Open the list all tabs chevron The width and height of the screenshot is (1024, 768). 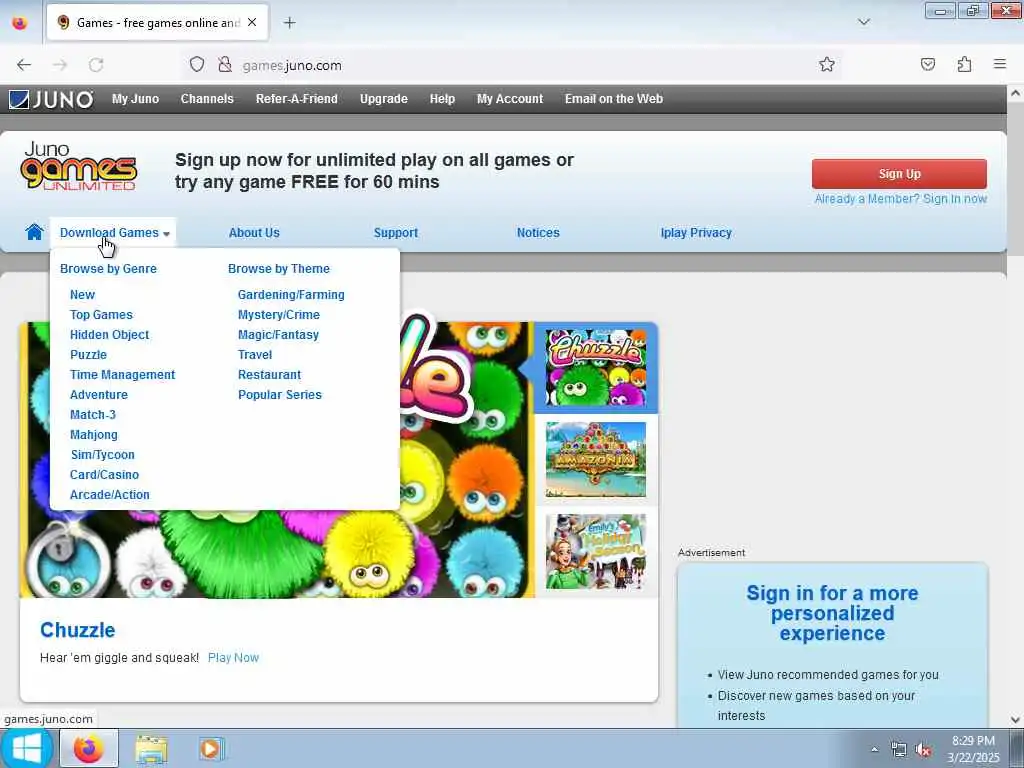pos(863,22)
